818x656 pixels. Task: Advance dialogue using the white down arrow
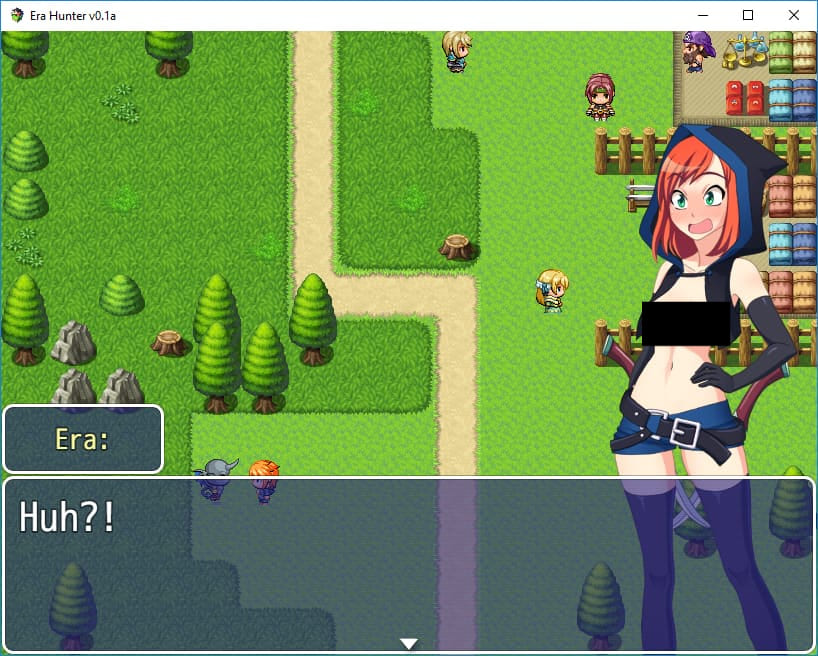point(408,643)
